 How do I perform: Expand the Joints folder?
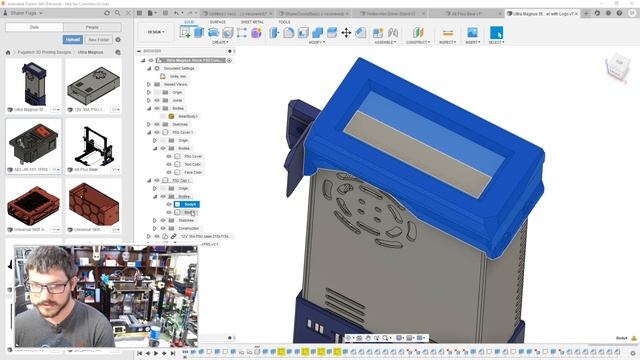point(149,100)
